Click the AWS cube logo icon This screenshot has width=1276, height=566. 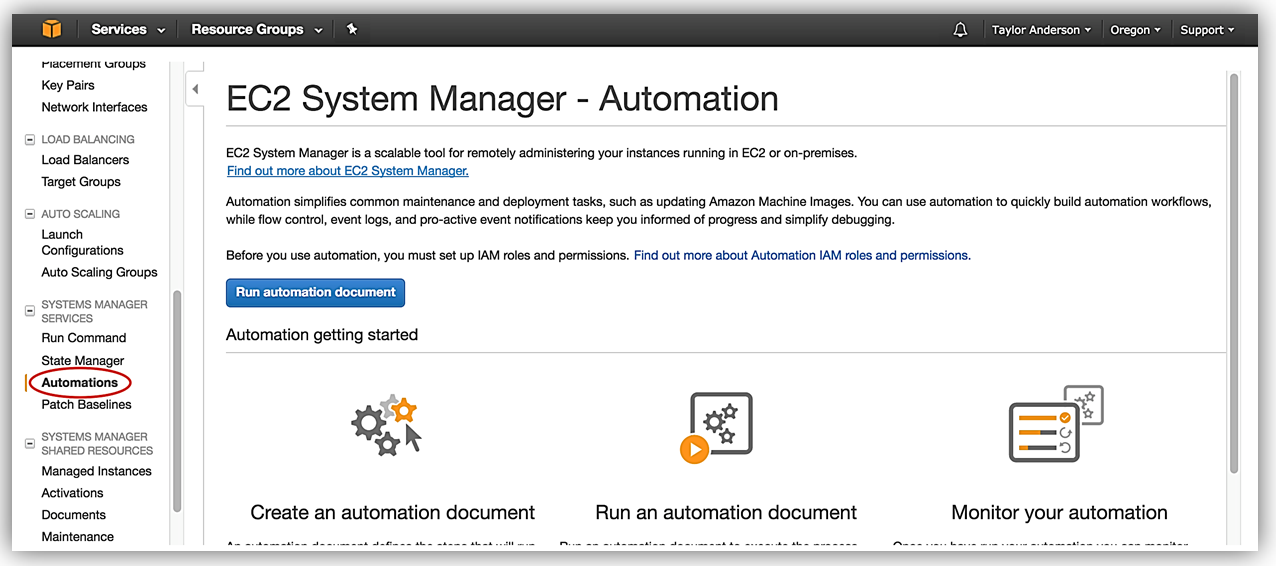click(x=51, y=30)
